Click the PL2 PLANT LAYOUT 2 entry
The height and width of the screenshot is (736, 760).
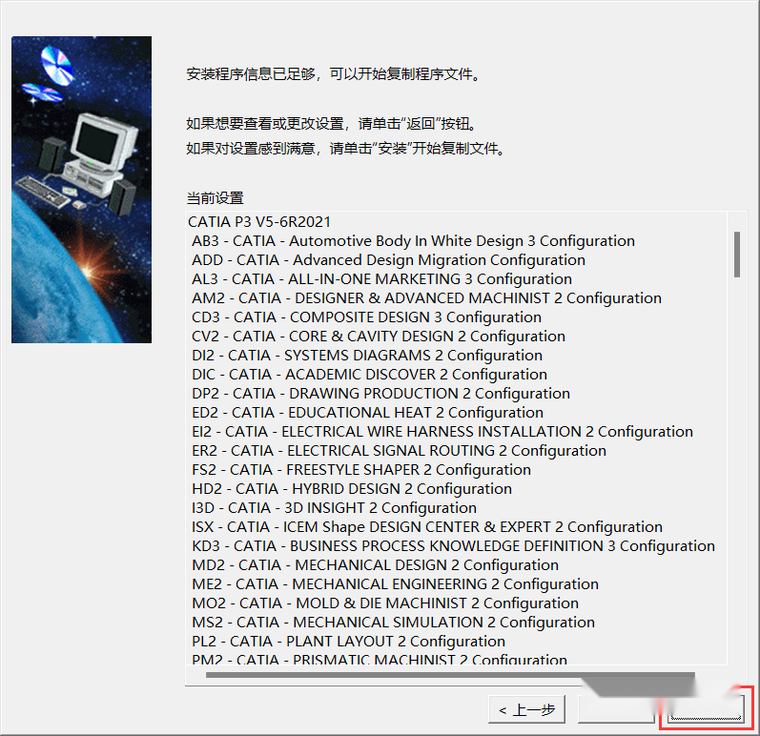click(x=348, y=640)
